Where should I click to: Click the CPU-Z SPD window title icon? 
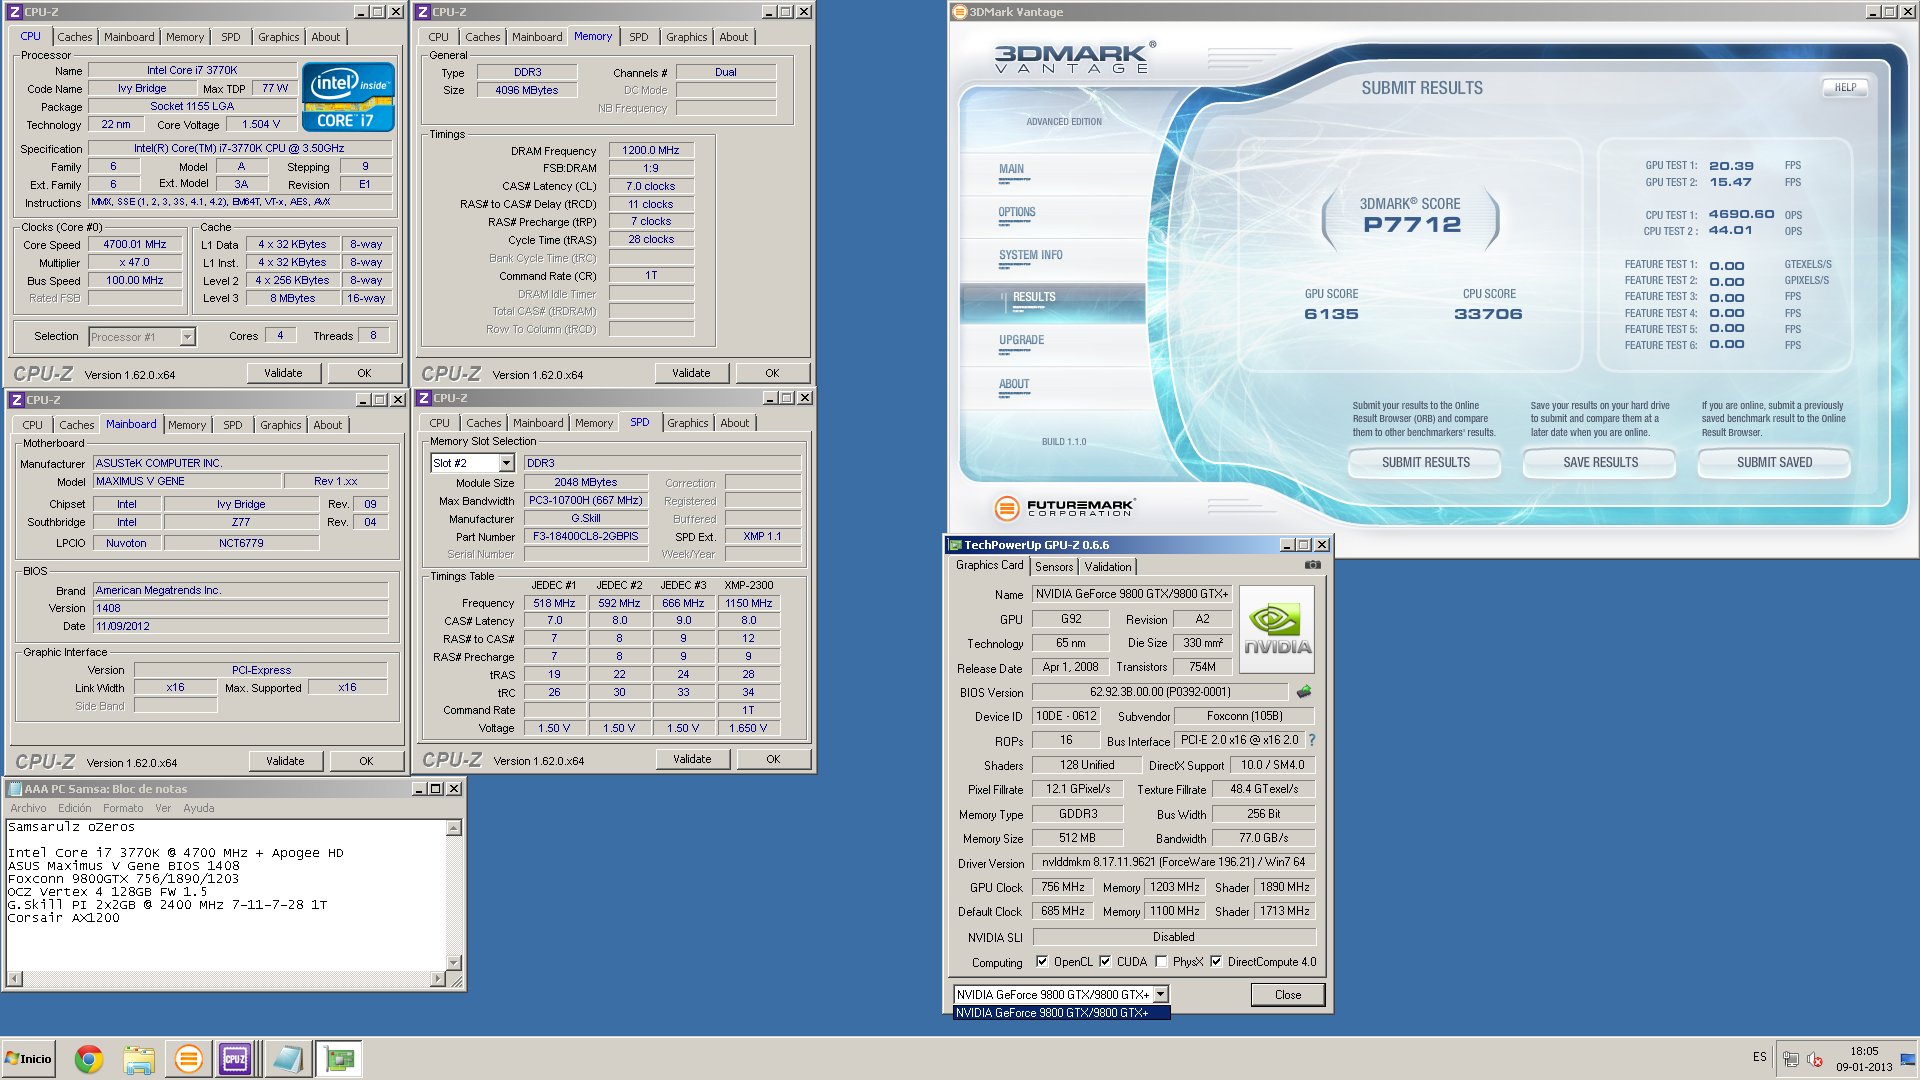(x=424, y=398)
